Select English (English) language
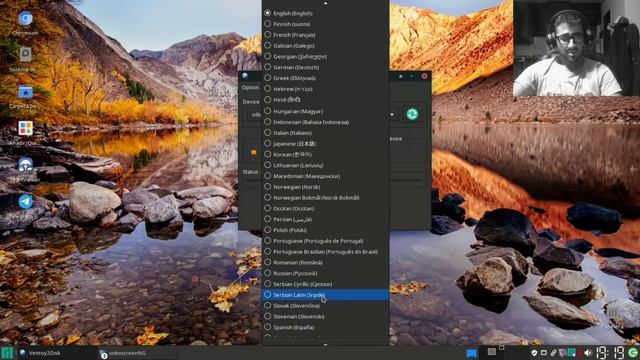This screenshot has width=640, height=360. point(325,13)
